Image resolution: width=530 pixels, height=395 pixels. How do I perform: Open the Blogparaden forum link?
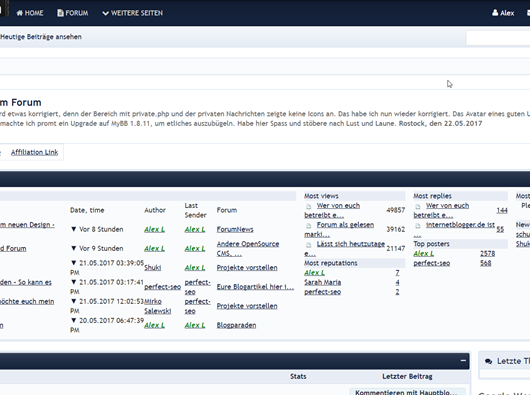[x=236, y=325]
